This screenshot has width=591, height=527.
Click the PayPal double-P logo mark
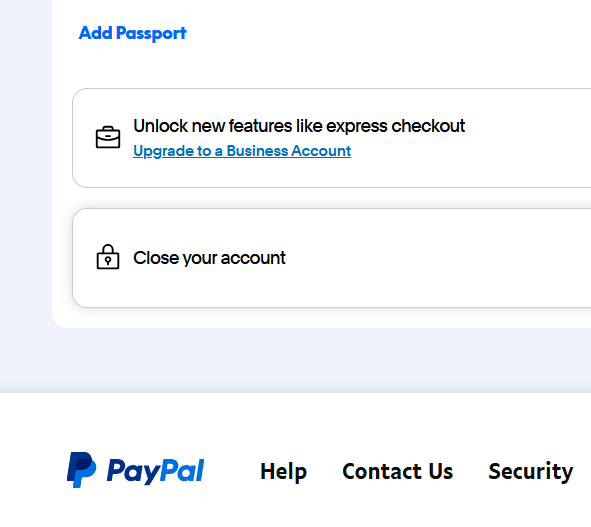coord(81,470)
